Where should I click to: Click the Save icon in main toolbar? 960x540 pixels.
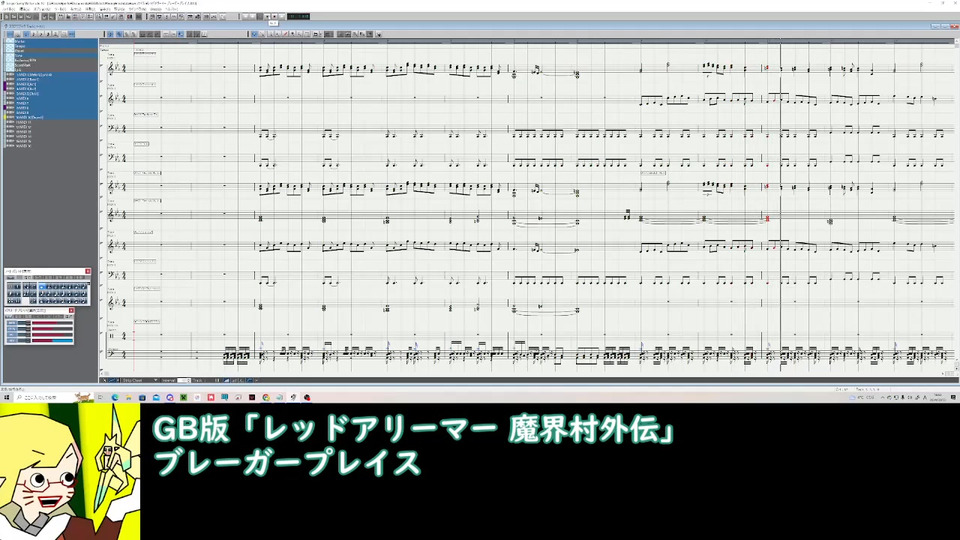tap(21, 17)
